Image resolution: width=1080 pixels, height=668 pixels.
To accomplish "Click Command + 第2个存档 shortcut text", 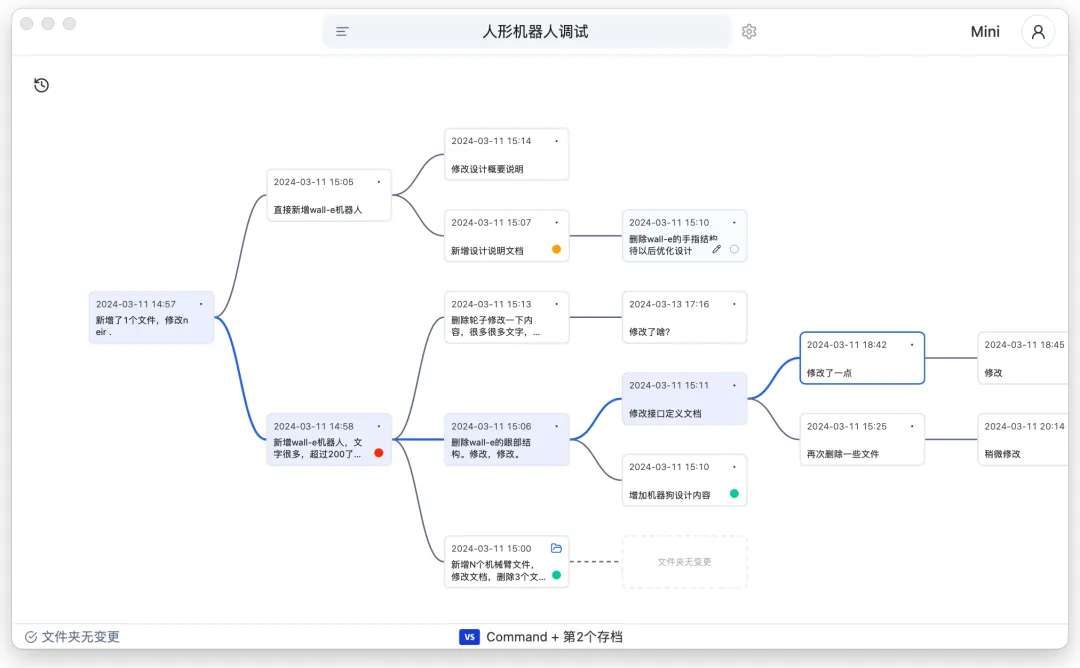I will [x=554, y=637].
